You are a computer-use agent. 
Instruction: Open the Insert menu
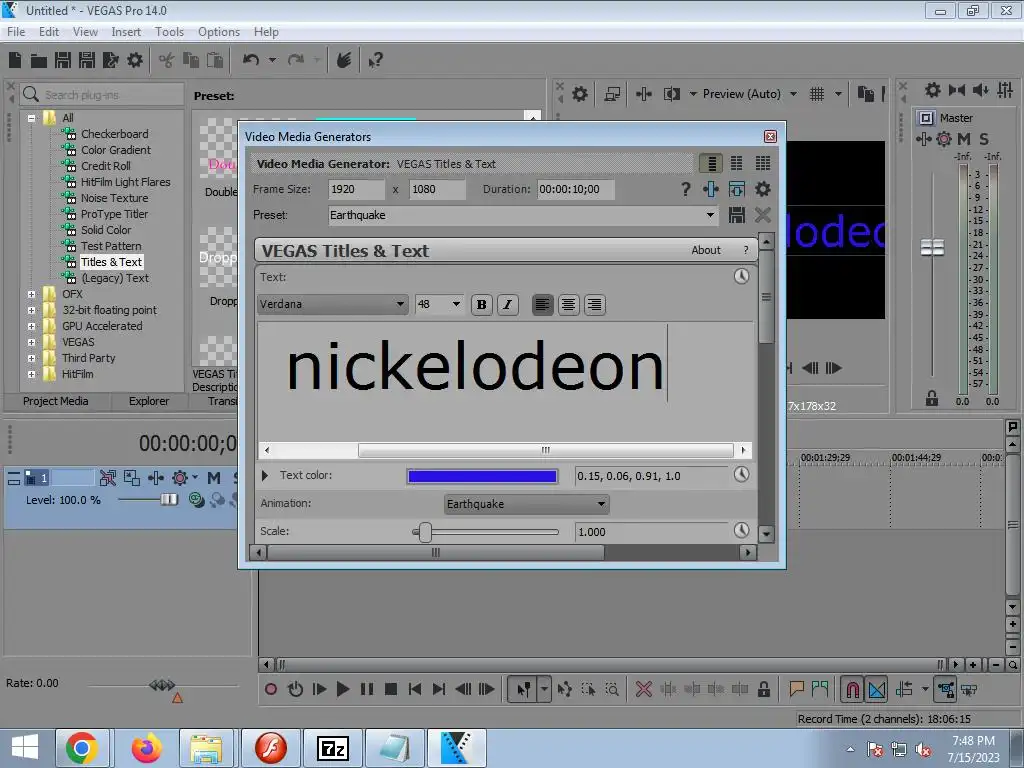(126, 32)
